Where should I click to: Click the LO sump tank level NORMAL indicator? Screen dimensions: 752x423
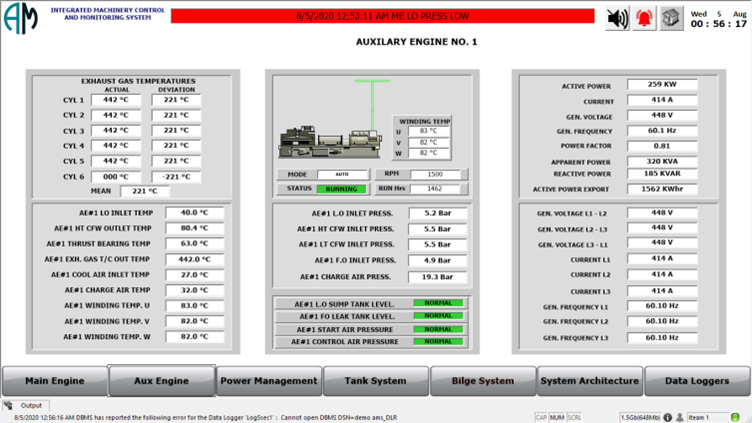[x=438, y=303]
